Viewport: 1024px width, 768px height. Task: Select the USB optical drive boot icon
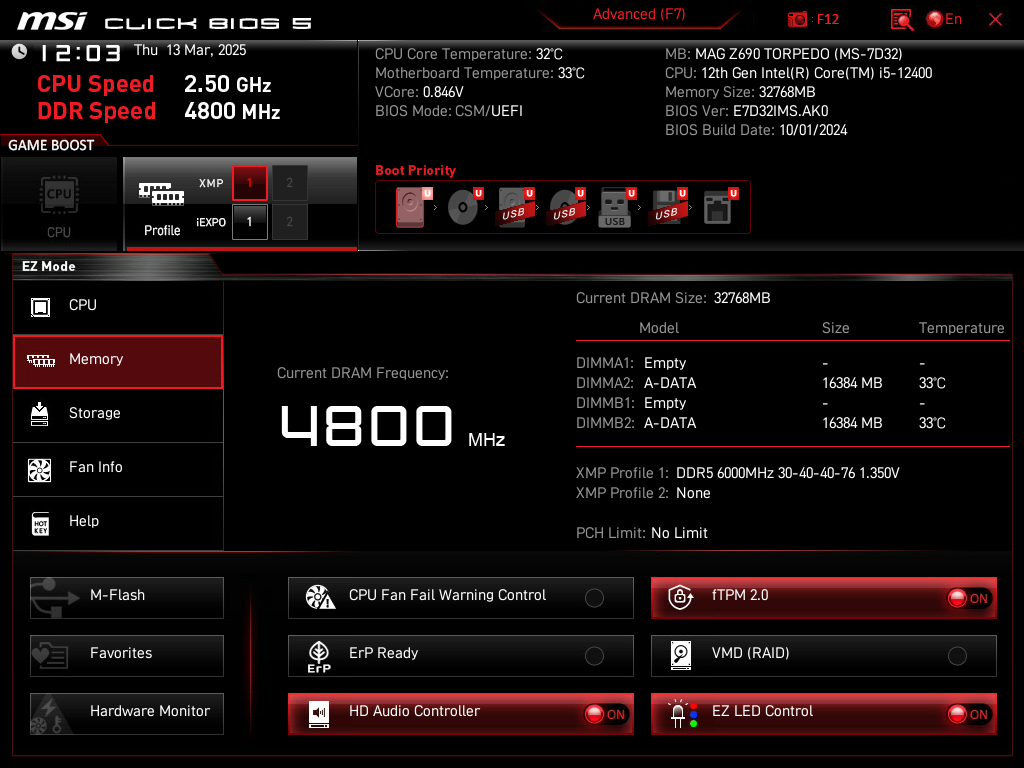click(x=566, y=207)
